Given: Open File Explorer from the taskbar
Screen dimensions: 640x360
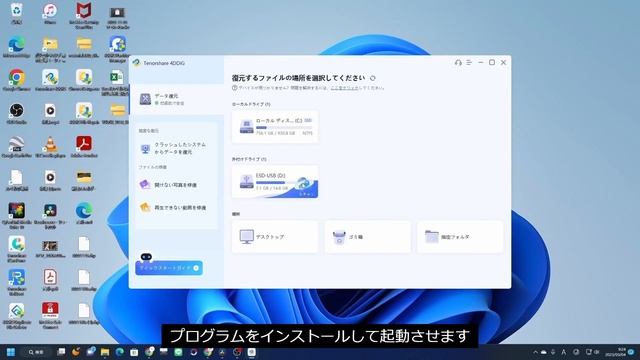Looking at the screenshot, I should pos(105,352).
